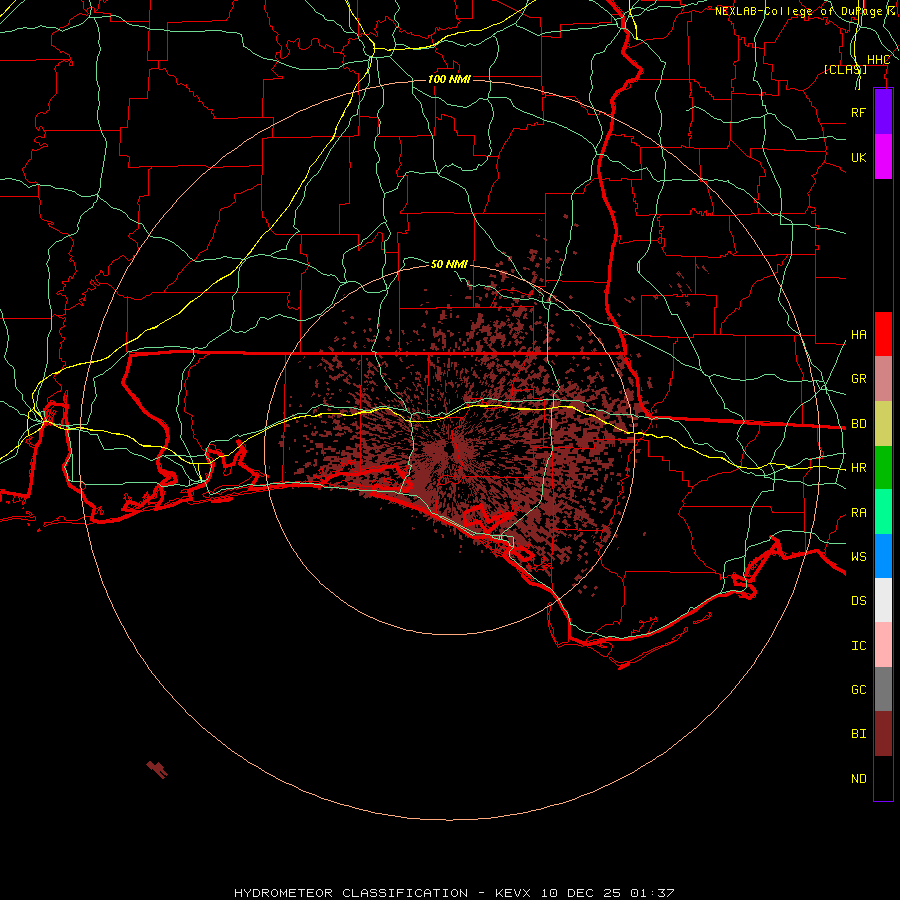The image size is (900, 900).
Task: Click the 'BD' legend label
Action: [858, 424]
